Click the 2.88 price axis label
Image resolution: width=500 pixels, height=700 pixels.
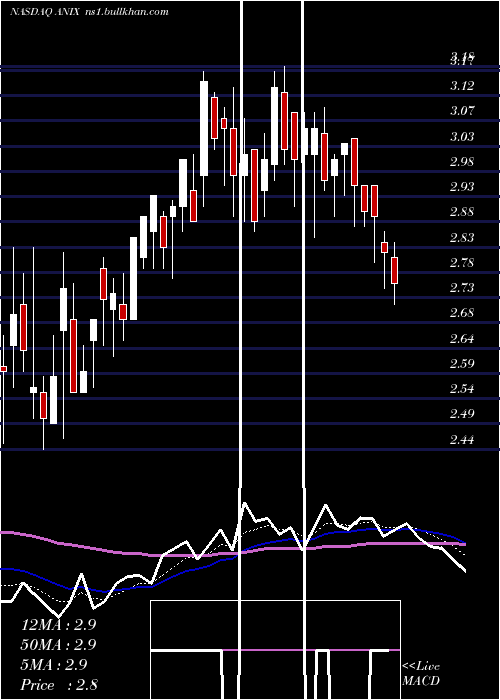pyautogui.click(x=462, y=212)
